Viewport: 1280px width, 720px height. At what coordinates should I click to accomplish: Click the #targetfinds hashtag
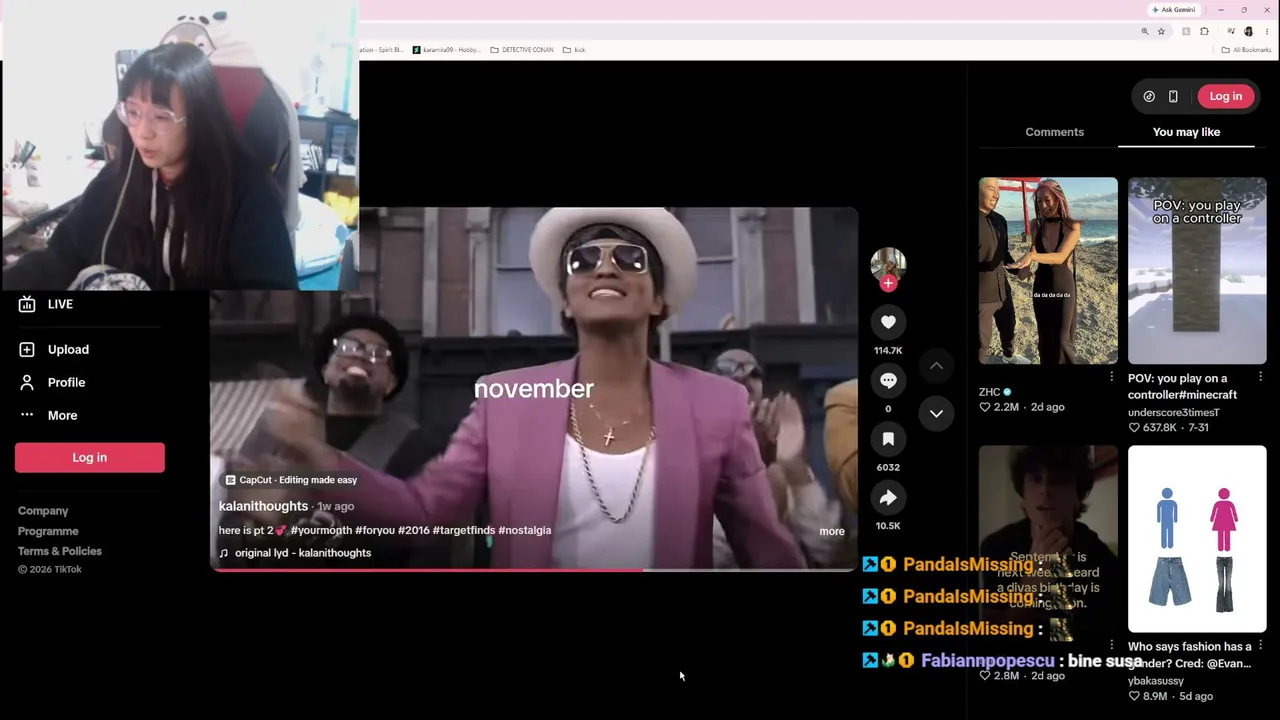(x=464, y=530)
